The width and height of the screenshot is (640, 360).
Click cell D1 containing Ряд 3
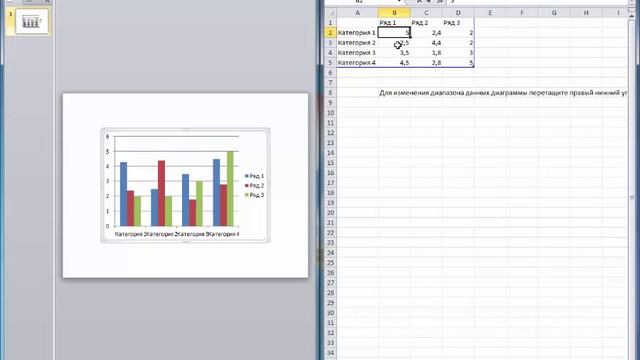pyautogui.click(x=458, y=22)
